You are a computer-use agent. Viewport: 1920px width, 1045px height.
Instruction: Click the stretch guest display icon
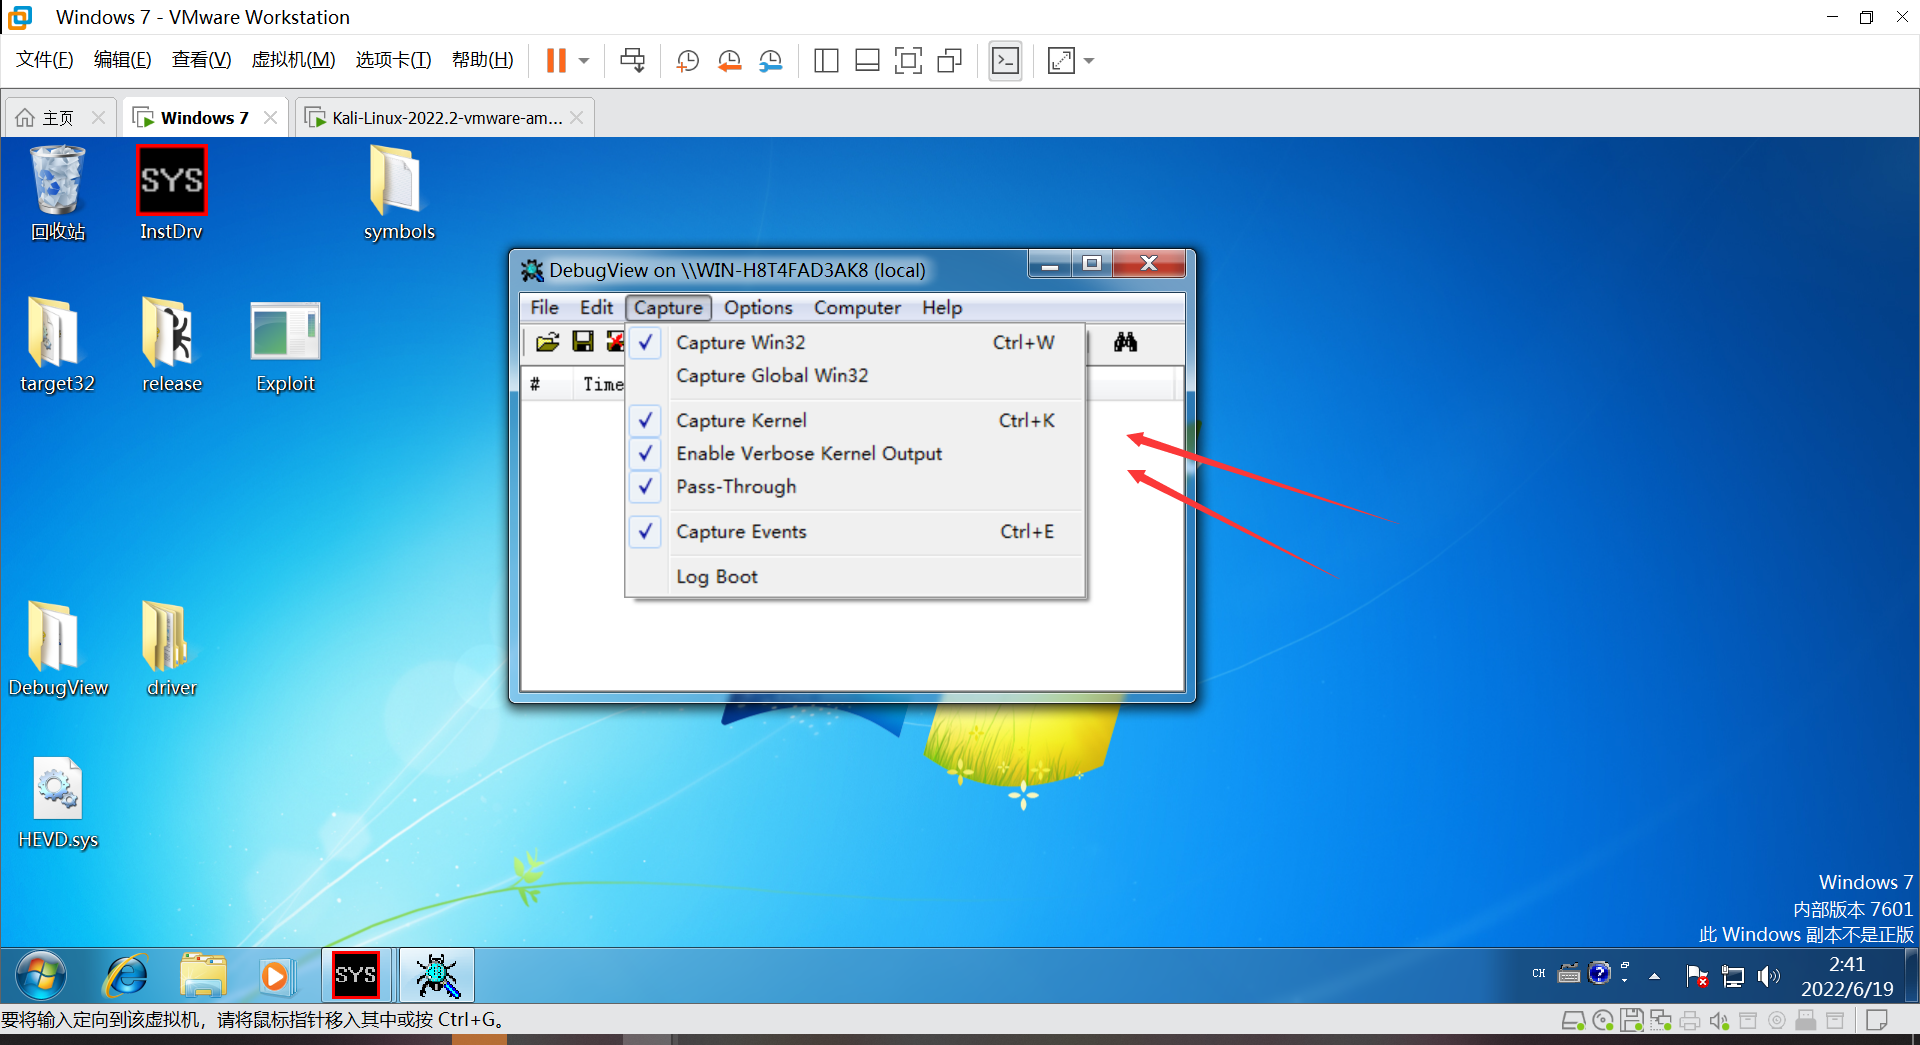point(1061,61)
